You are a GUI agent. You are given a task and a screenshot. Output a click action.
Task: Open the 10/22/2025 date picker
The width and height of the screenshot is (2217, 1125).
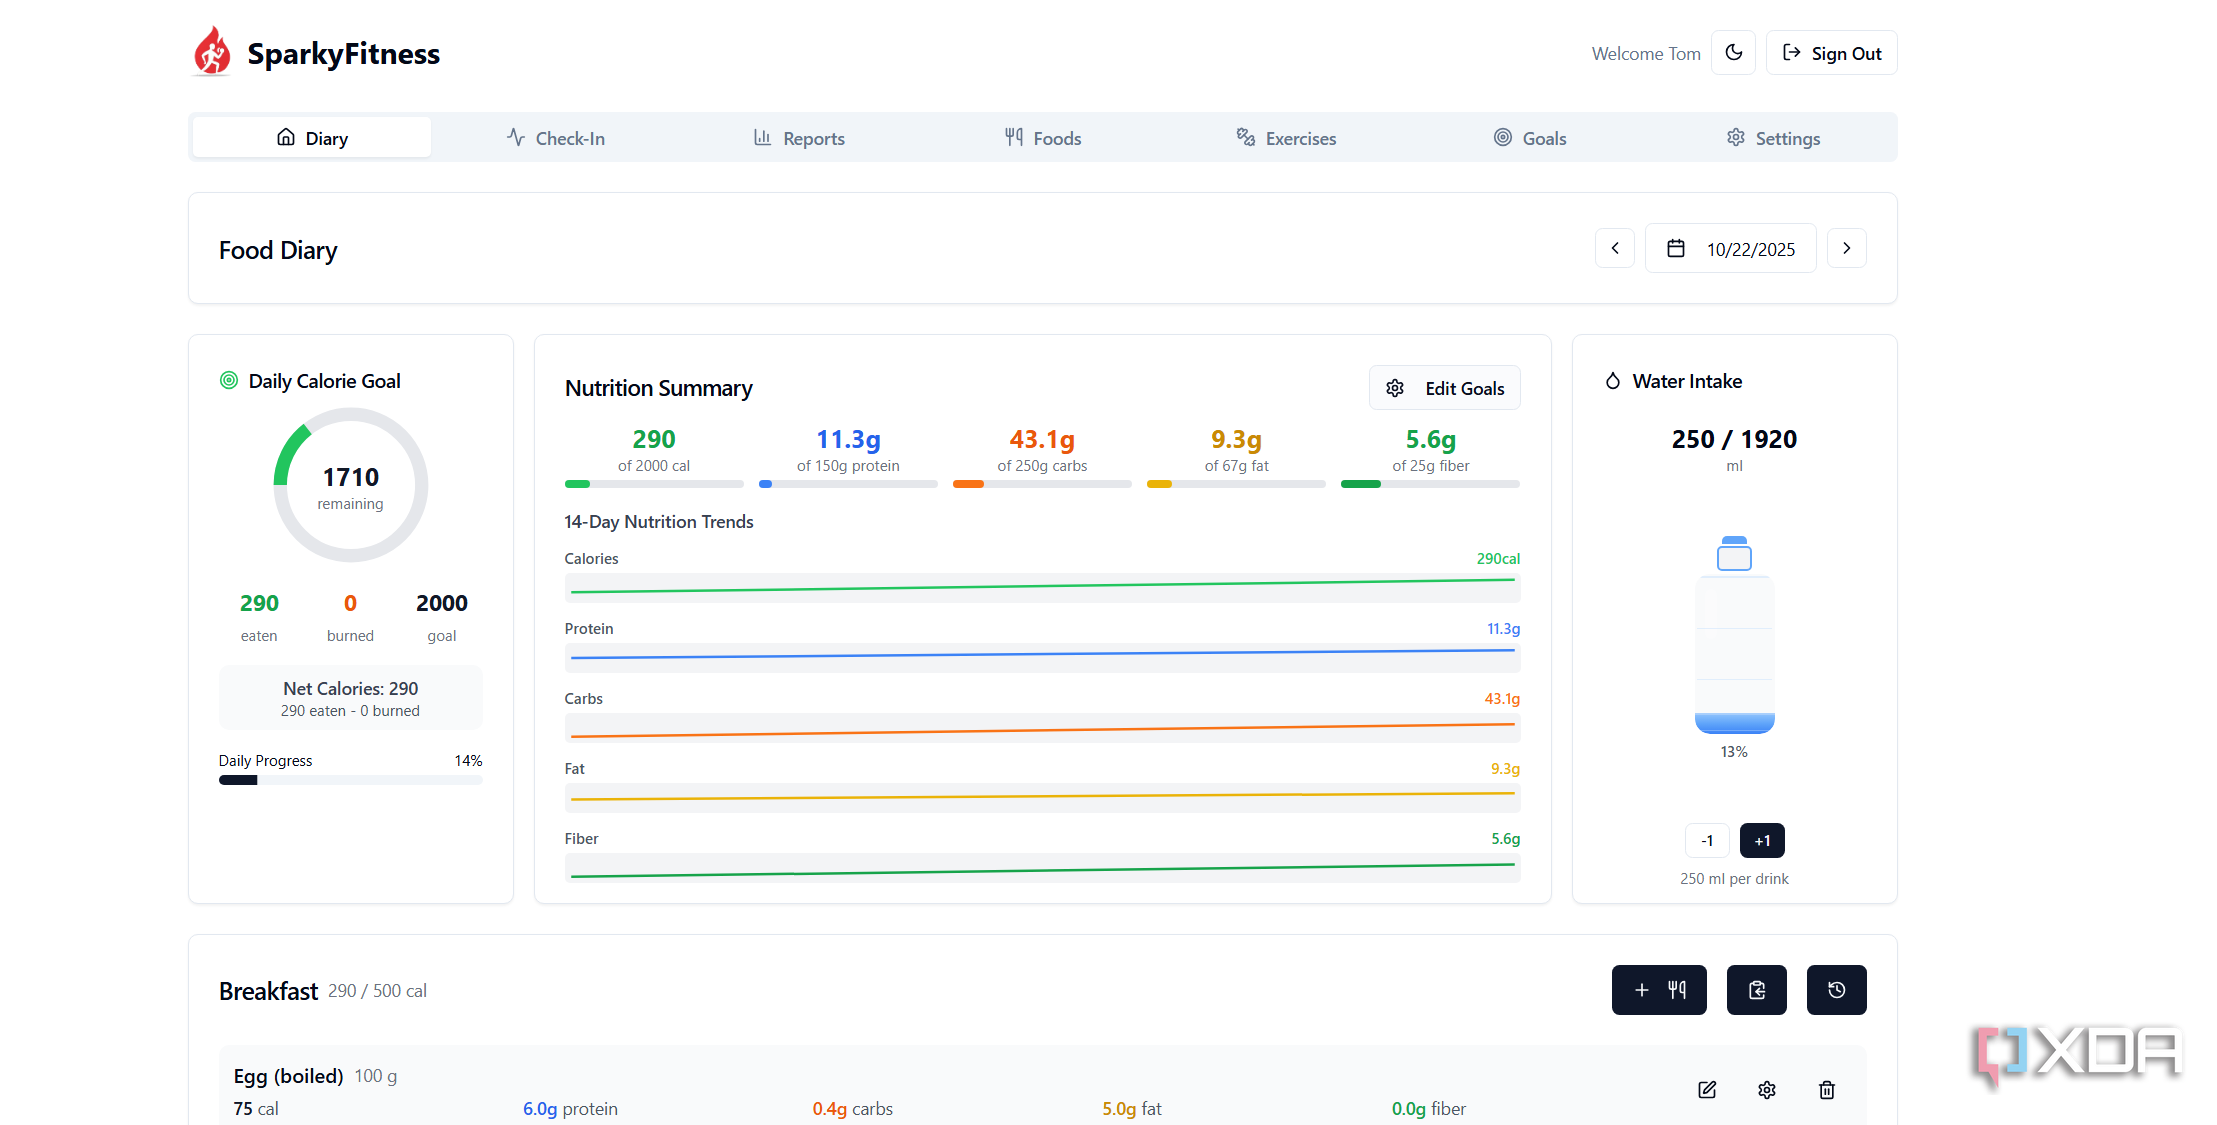pyautogui.click(x=1731, y=248)
